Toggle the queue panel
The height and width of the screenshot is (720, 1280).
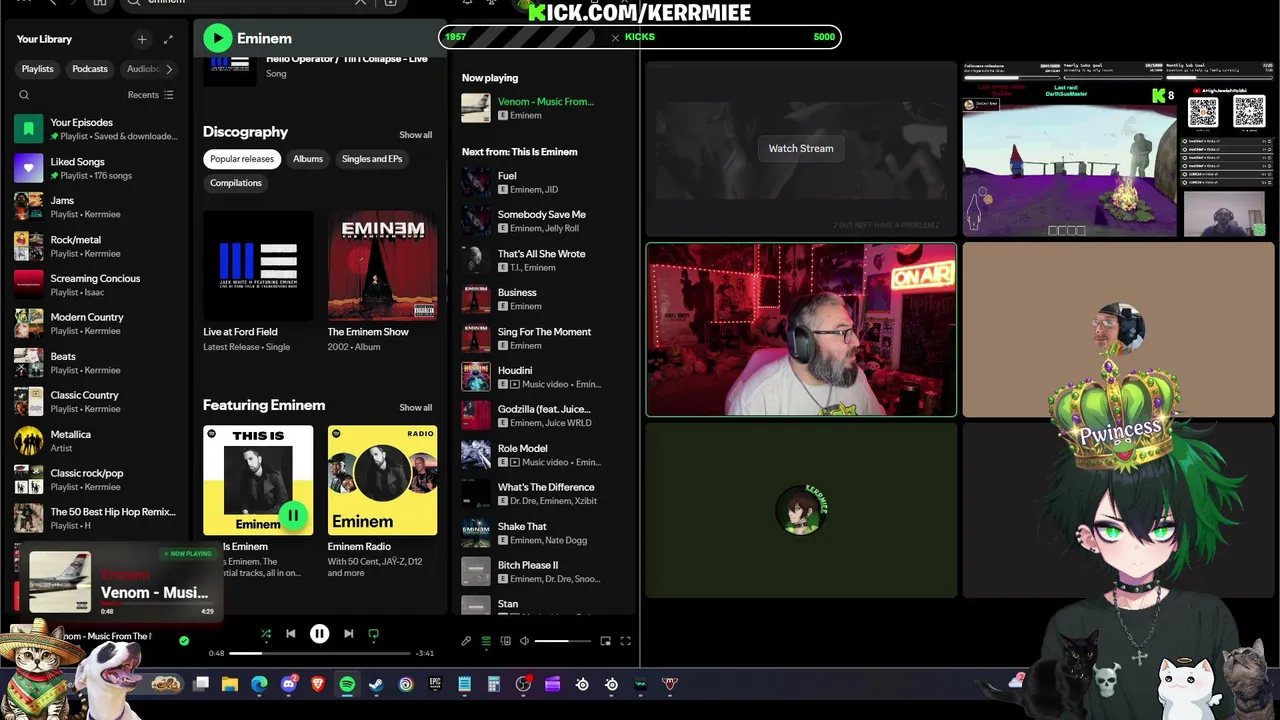click(x=486, y=641)
